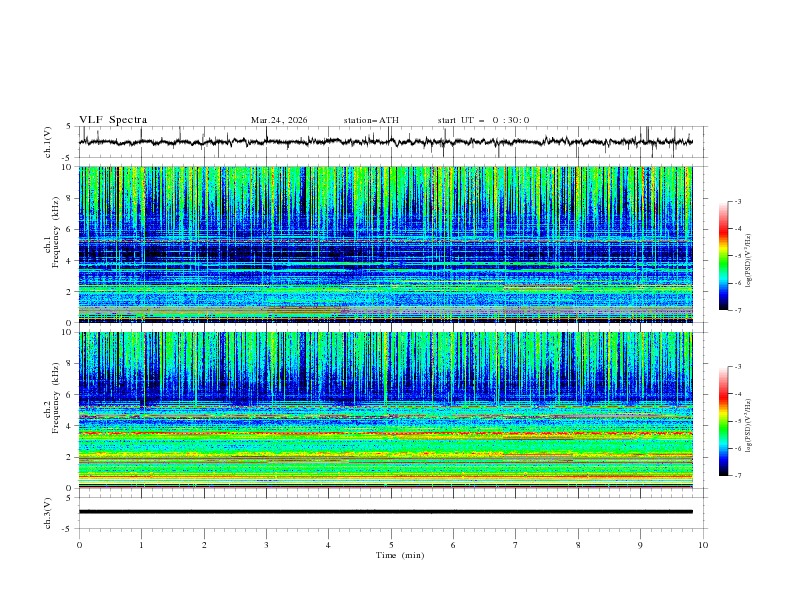792x612 pixels.
Task: Click the ch.2 spectrogram panel
Action: 385,410
